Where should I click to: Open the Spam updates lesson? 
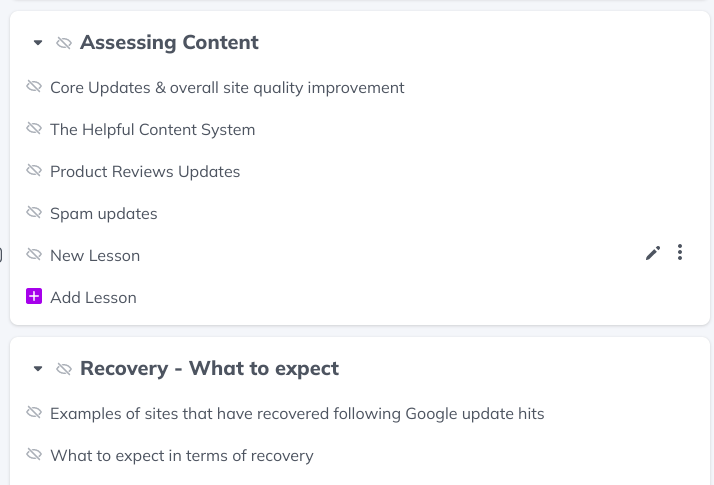pos(104,214)
